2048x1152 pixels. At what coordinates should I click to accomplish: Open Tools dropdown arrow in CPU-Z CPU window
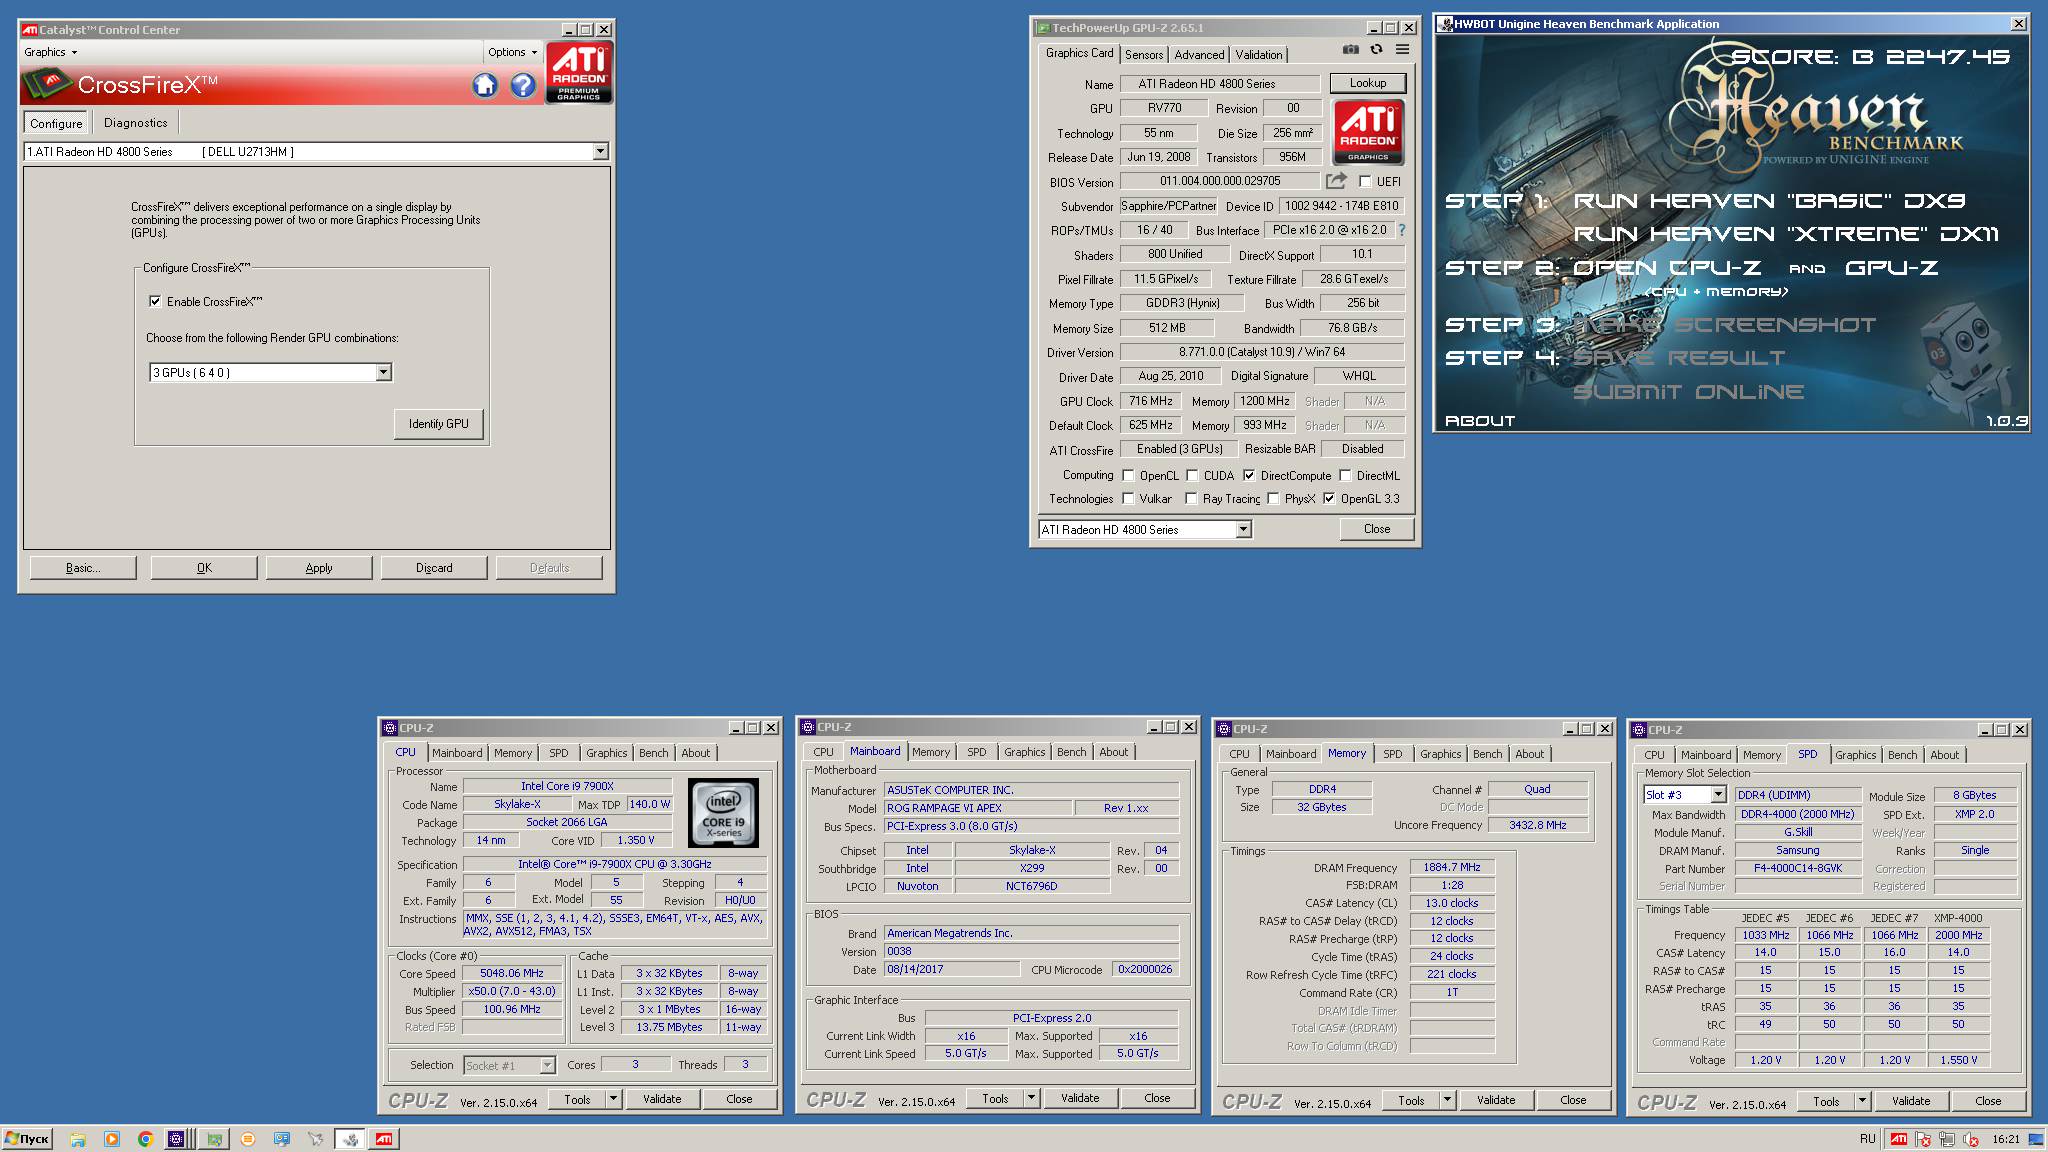tap(613, 1099)
